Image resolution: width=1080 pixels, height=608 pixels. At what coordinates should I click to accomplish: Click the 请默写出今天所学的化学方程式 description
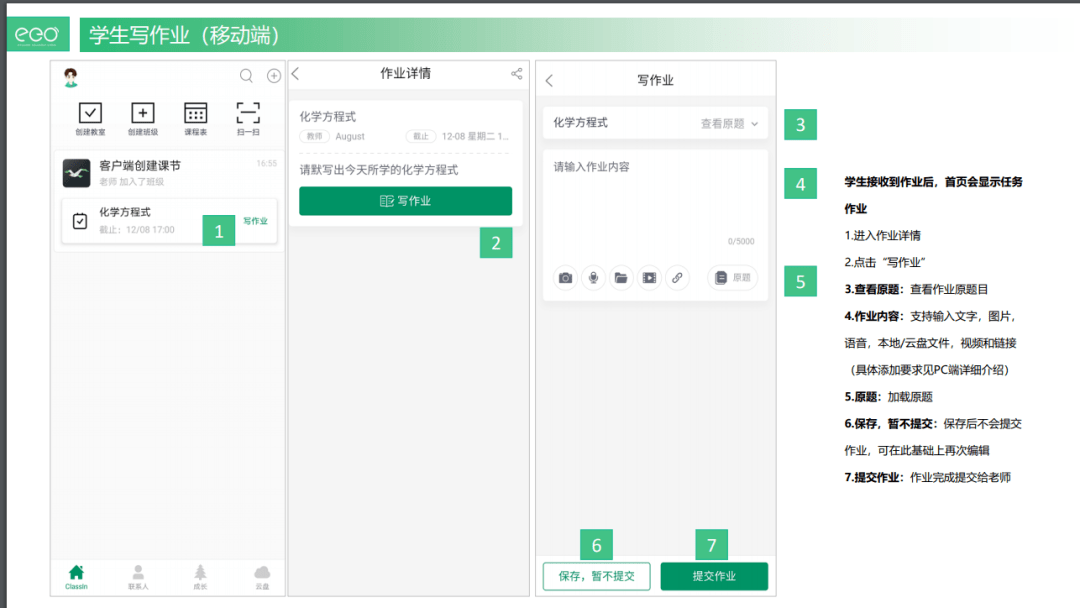379,170
